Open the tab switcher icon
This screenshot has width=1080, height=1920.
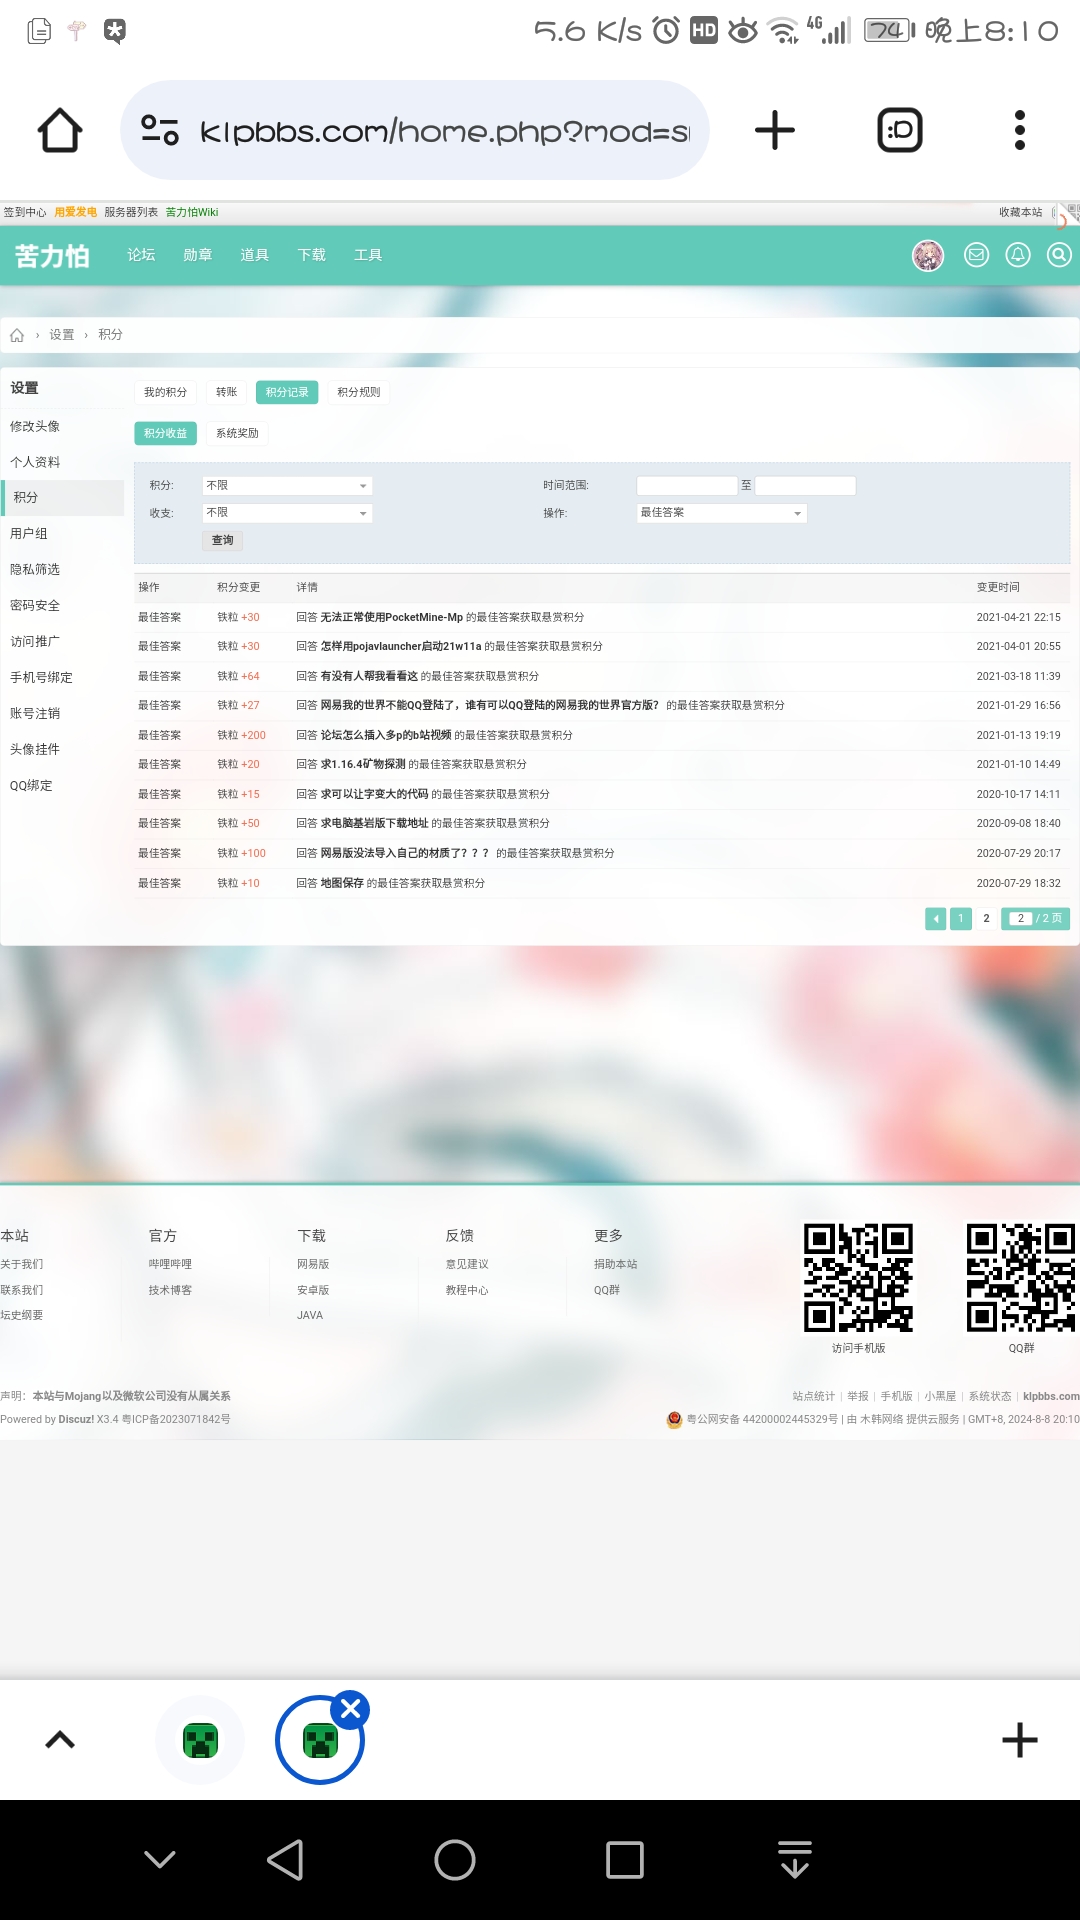coord(900,130)
